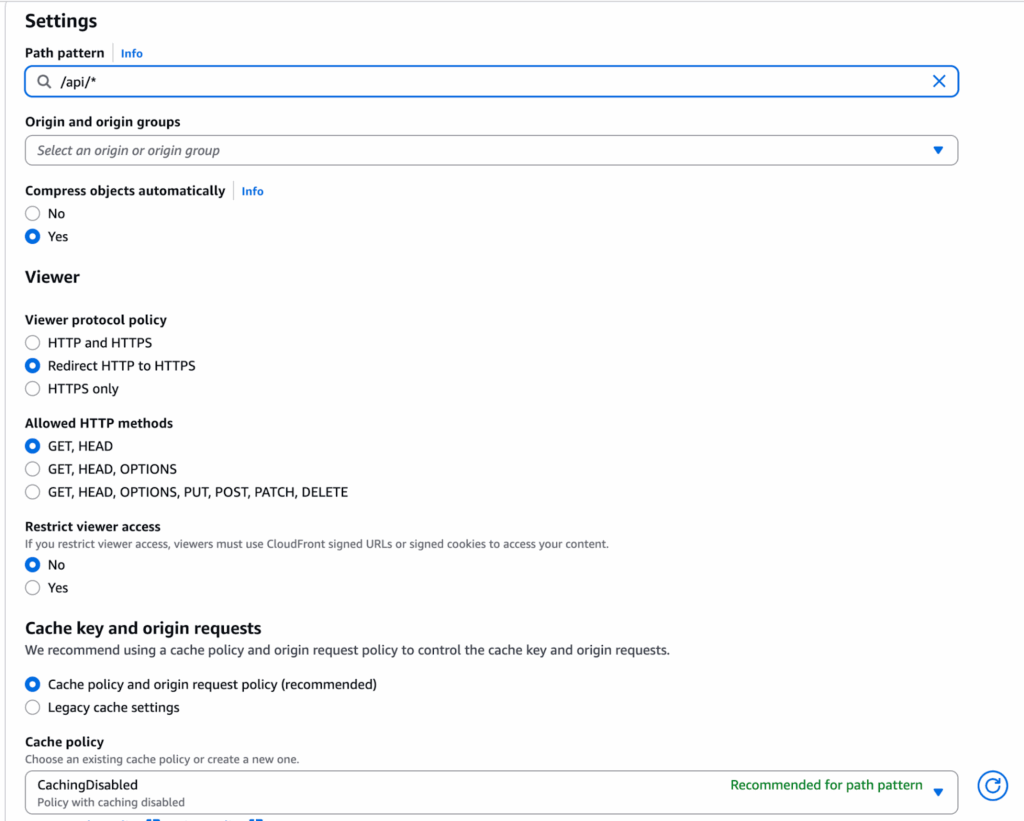Select GET, HEAD allowed methods
The width and height of the screenshot is (1024, 821).
pos(33,446)
